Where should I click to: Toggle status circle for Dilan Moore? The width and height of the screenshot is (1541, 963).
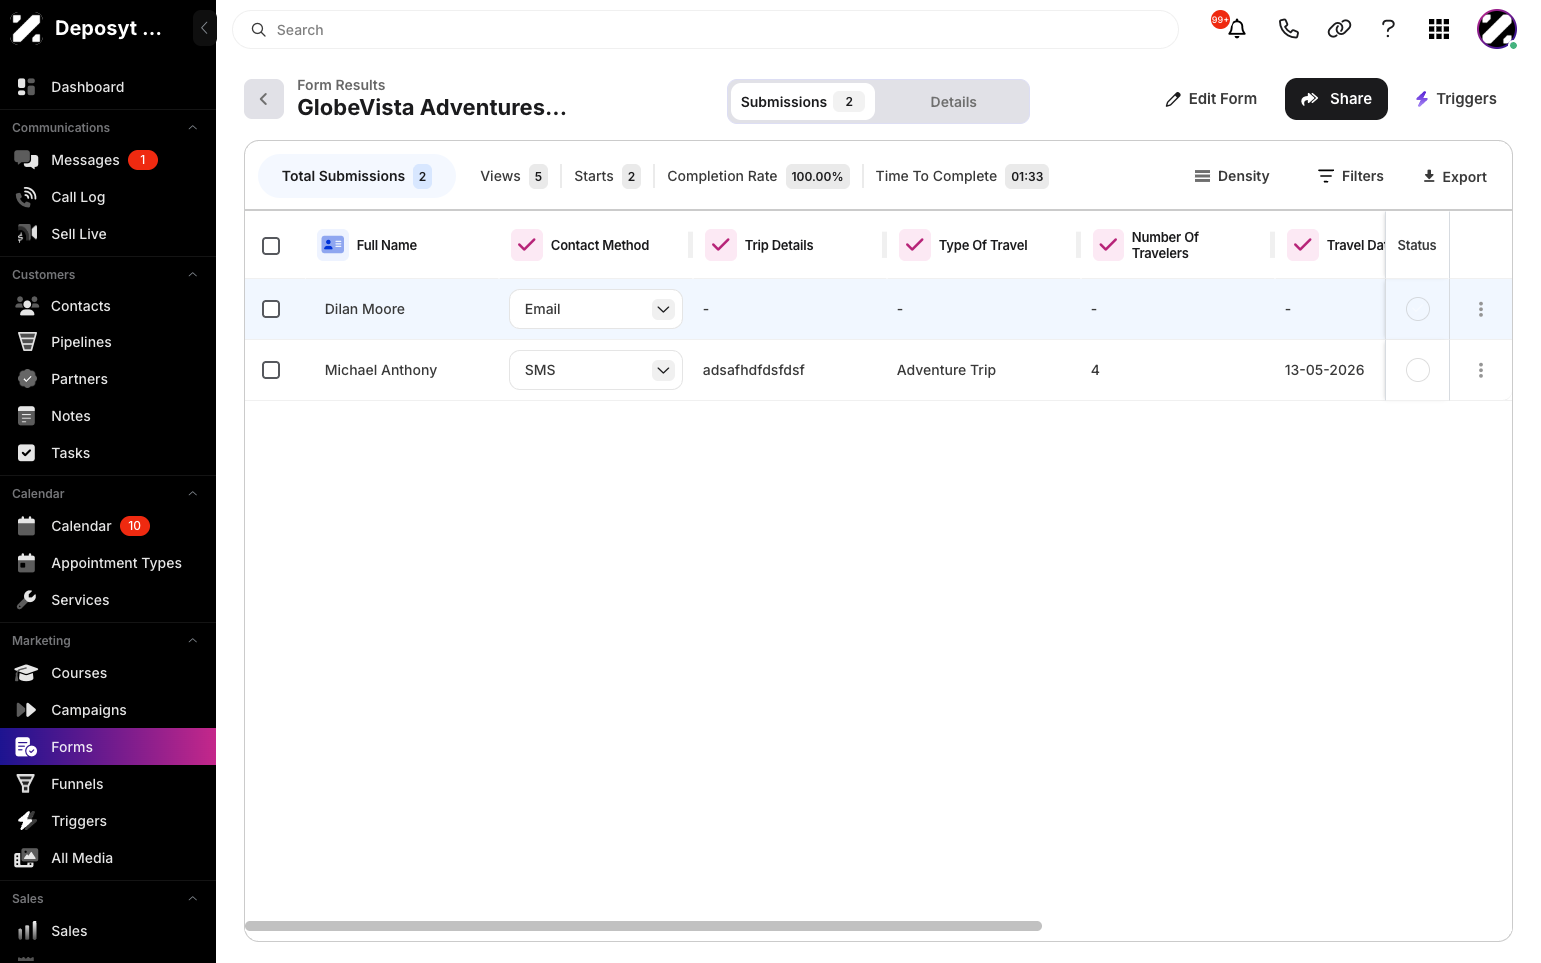click(1418, 309)
